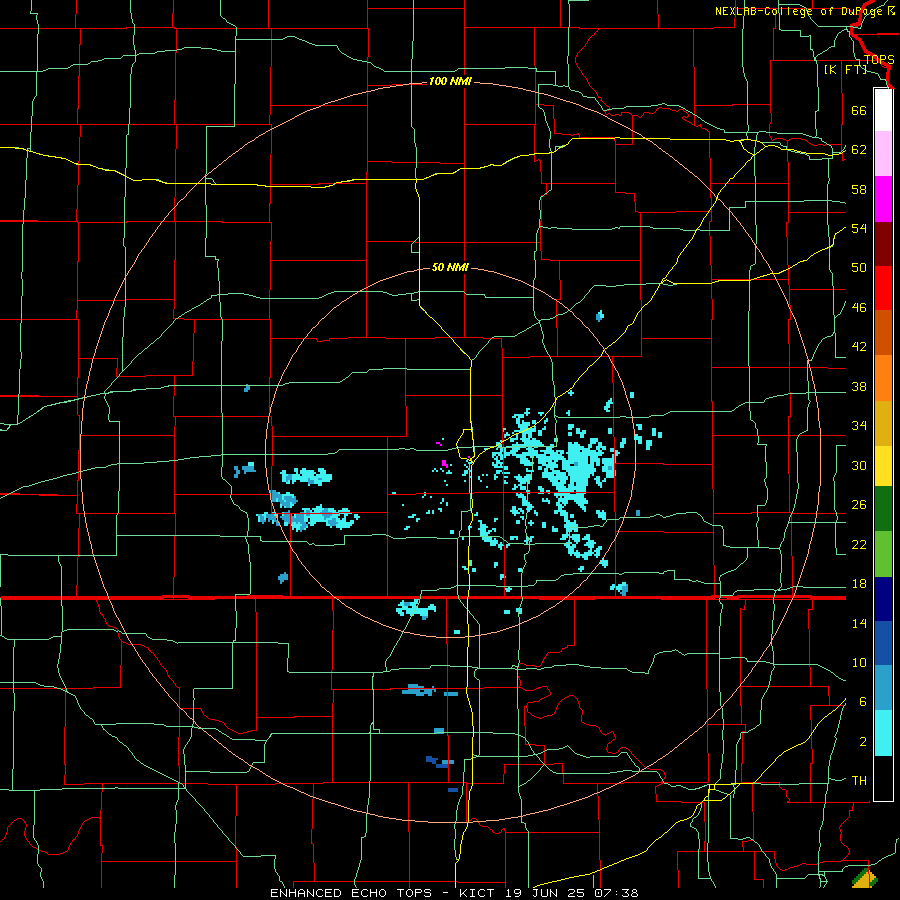This screenshot has height=900, width=900.
Task: Click the "14" legend value
Action: (859, 623)
